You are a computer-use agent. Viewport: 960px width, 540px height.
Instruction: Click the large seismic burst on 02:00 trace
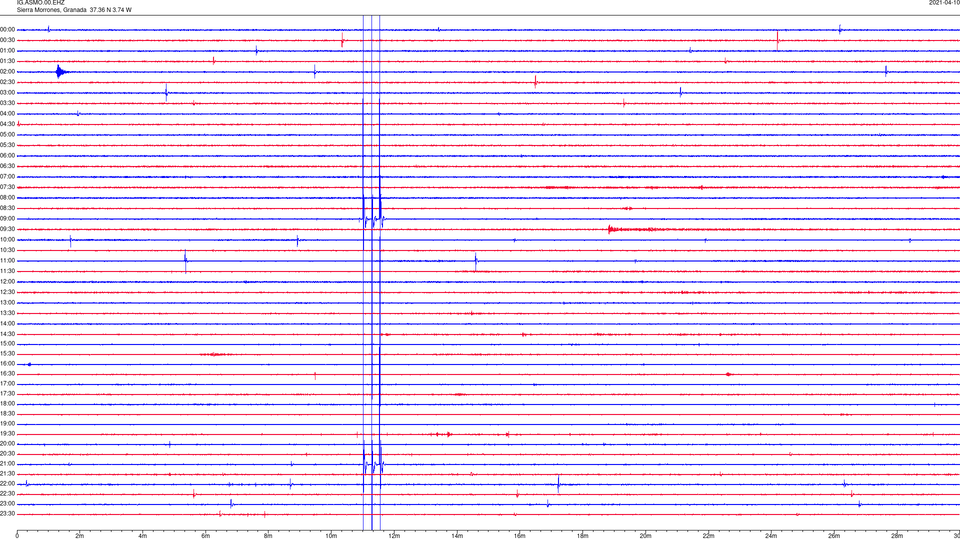pyautogui.click(x=60, y=72)
